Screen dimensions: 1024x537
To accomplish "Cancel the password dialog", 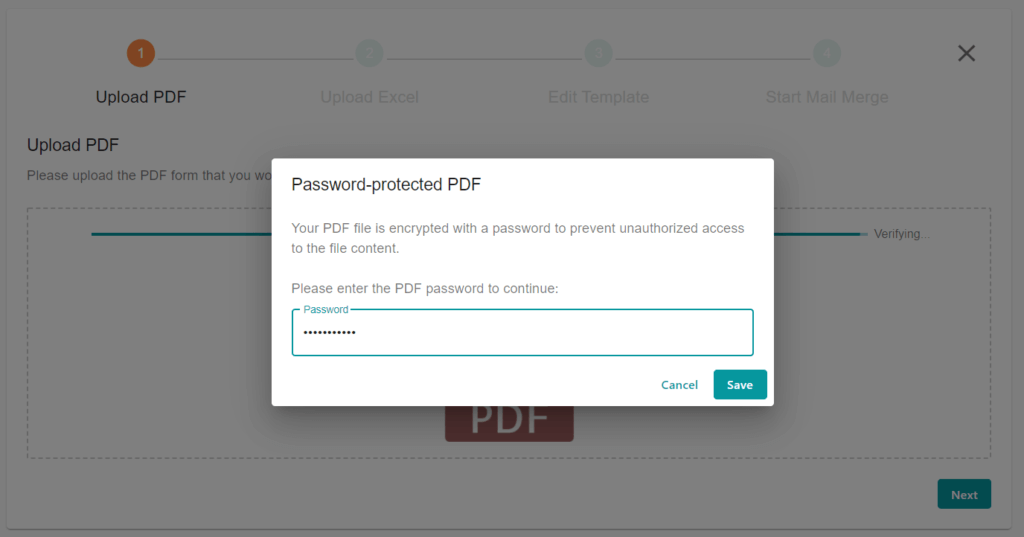I will pos(679,385).
